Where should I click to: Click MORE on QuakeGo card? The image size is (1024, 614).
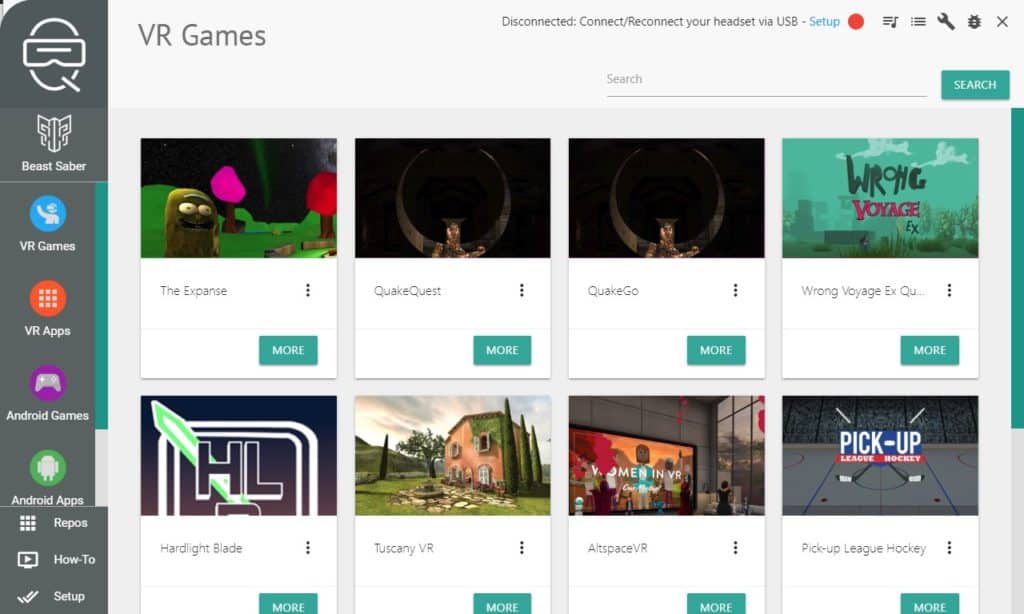click(716, 350)
